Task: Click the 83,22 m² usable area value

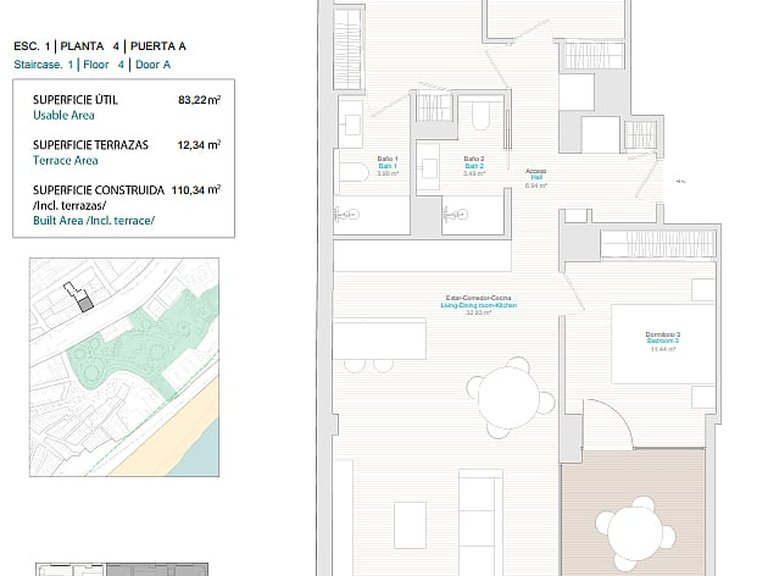Action: click(x=199, y=100)
